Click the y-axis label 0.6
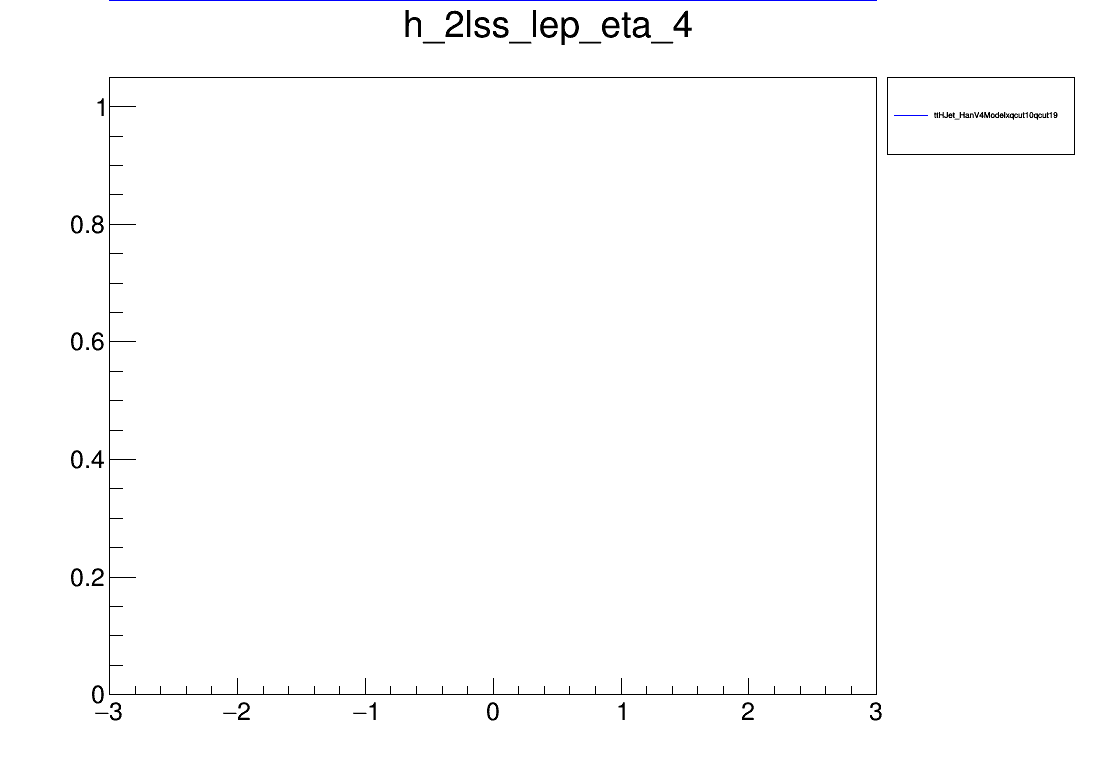 click(87, 342)
